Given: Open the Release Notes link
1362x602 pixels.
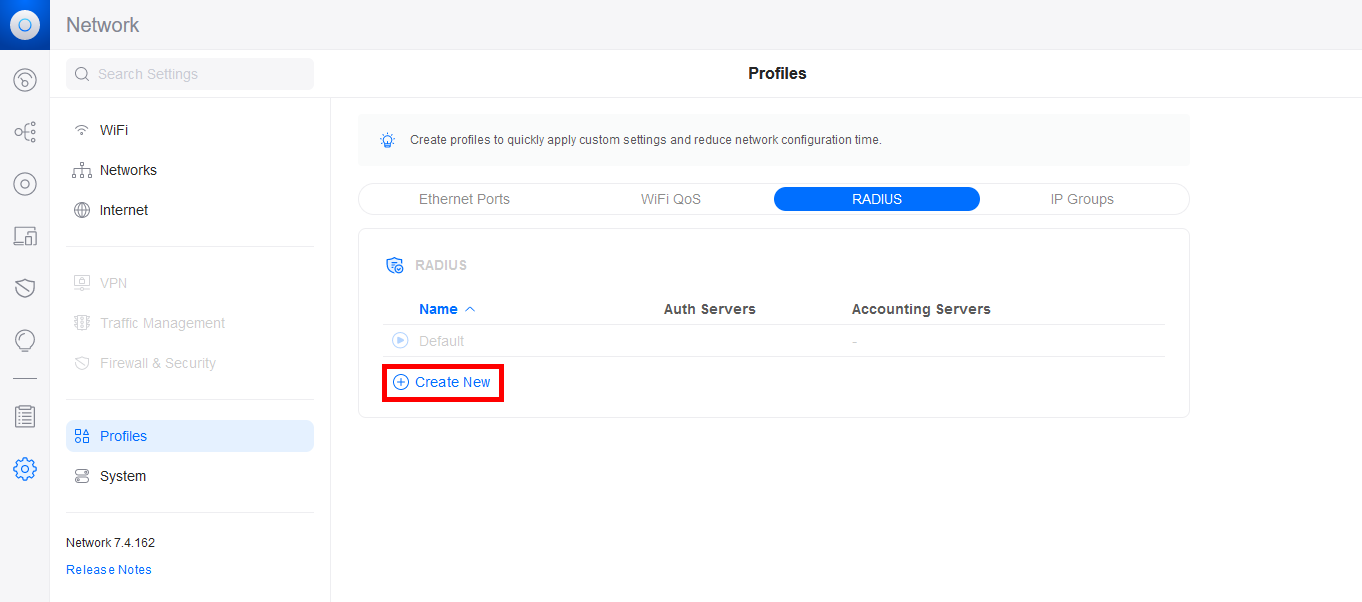Looking at the screenshot, I should tap(108, 569).
